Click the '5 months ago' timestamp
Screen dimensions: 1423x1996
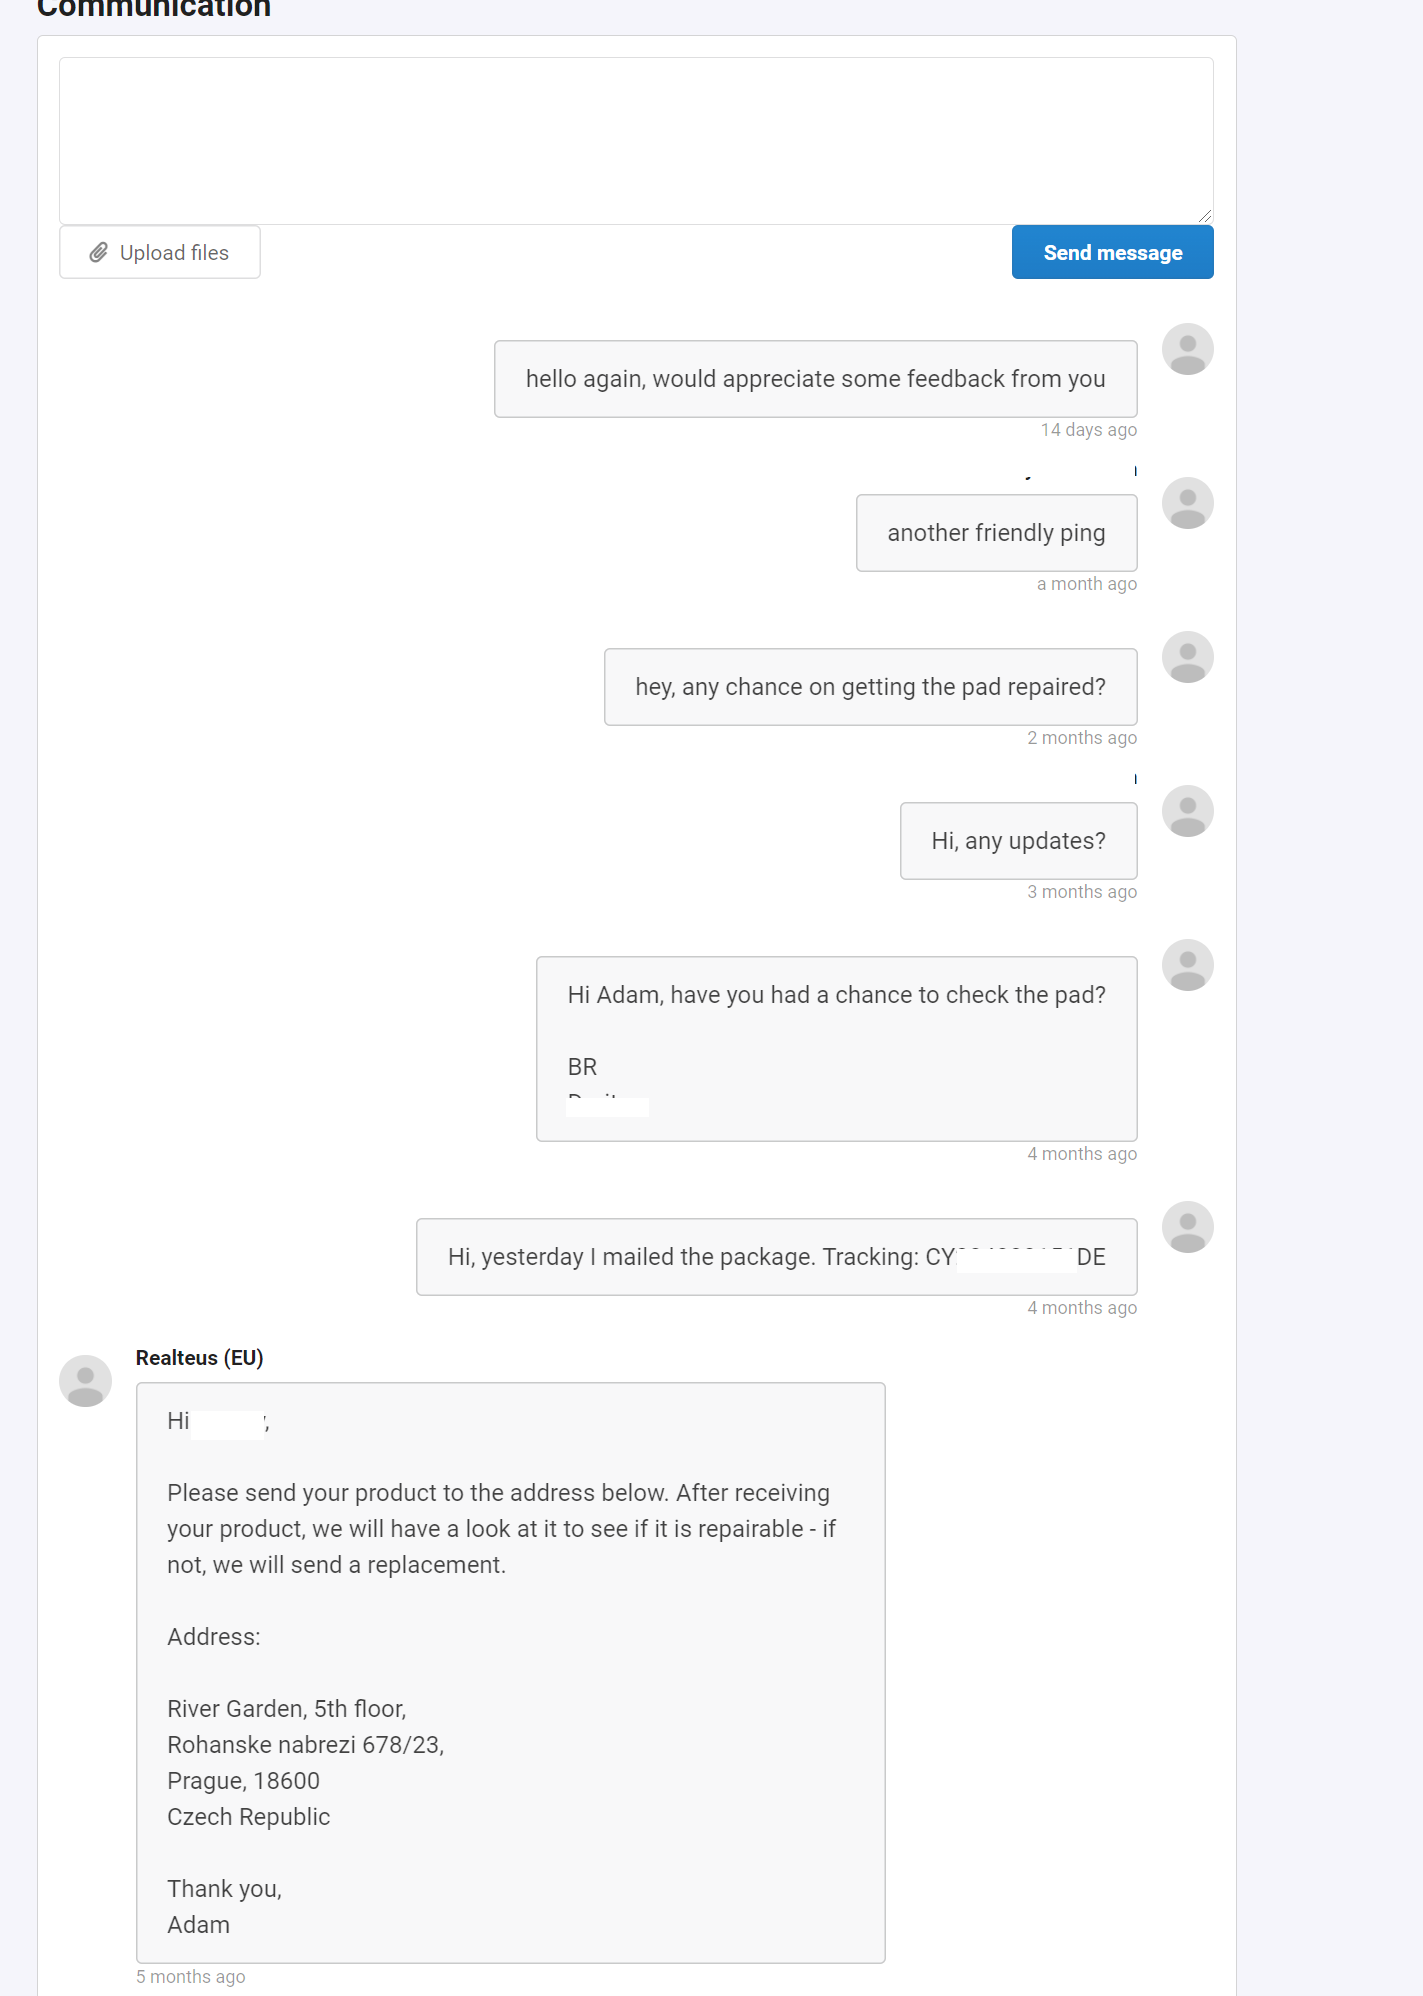(x=190, y=1977)
